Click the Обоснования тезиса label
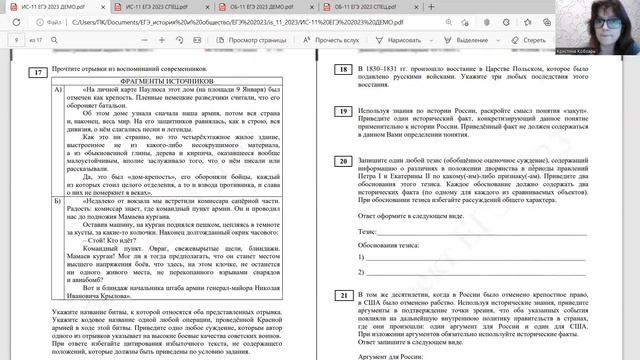Screen dimensions: 640x360 tap(388, 245)
